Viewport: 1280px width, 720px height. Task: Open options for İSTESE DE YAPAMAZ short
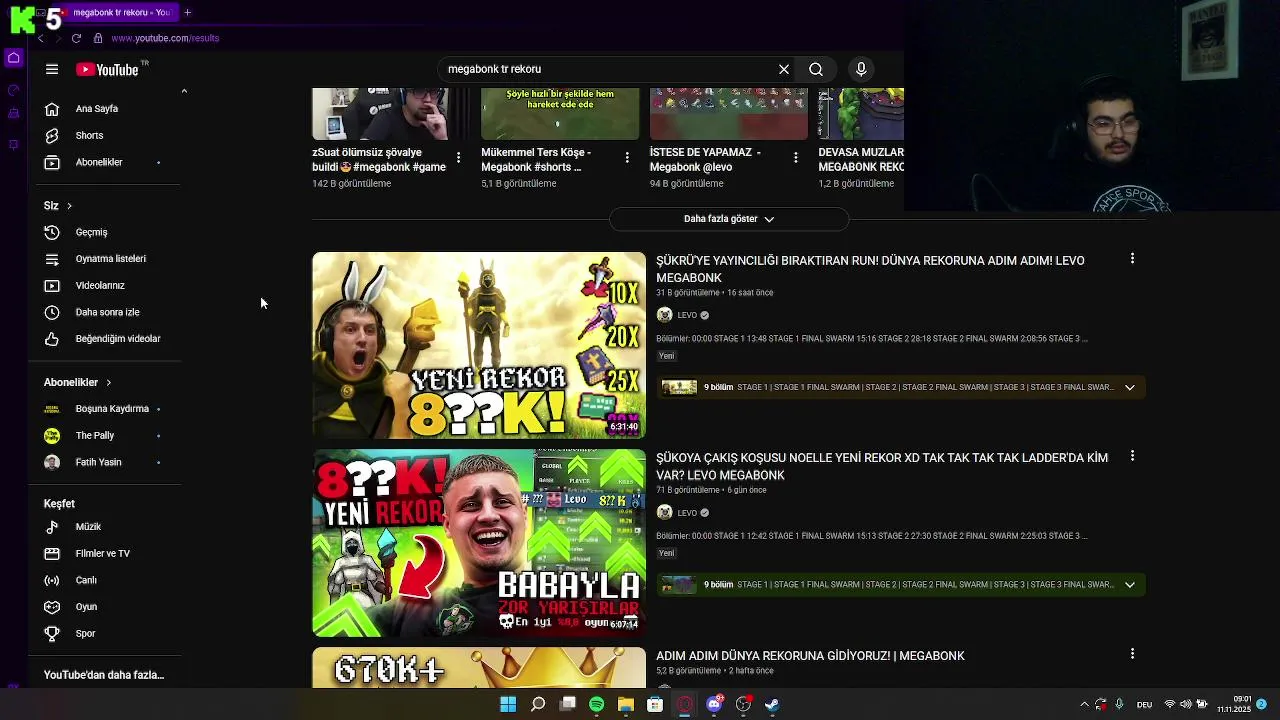[796, 158]
